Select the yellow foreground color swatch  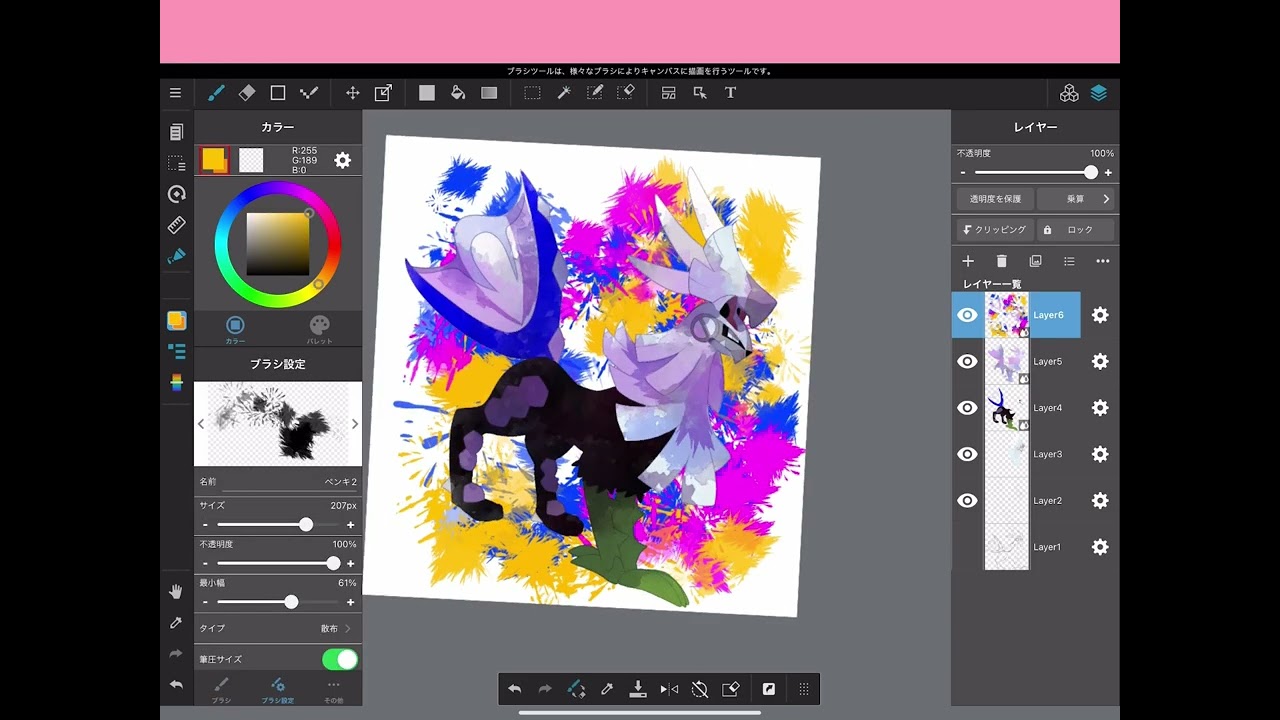(214, 160)
